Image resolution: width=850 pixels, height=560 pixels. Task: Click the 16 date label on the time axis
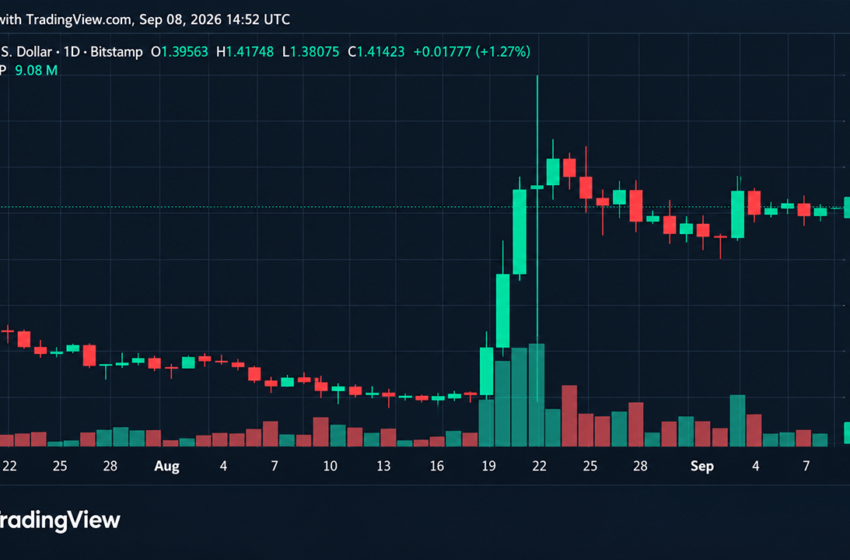click(437, 466)
